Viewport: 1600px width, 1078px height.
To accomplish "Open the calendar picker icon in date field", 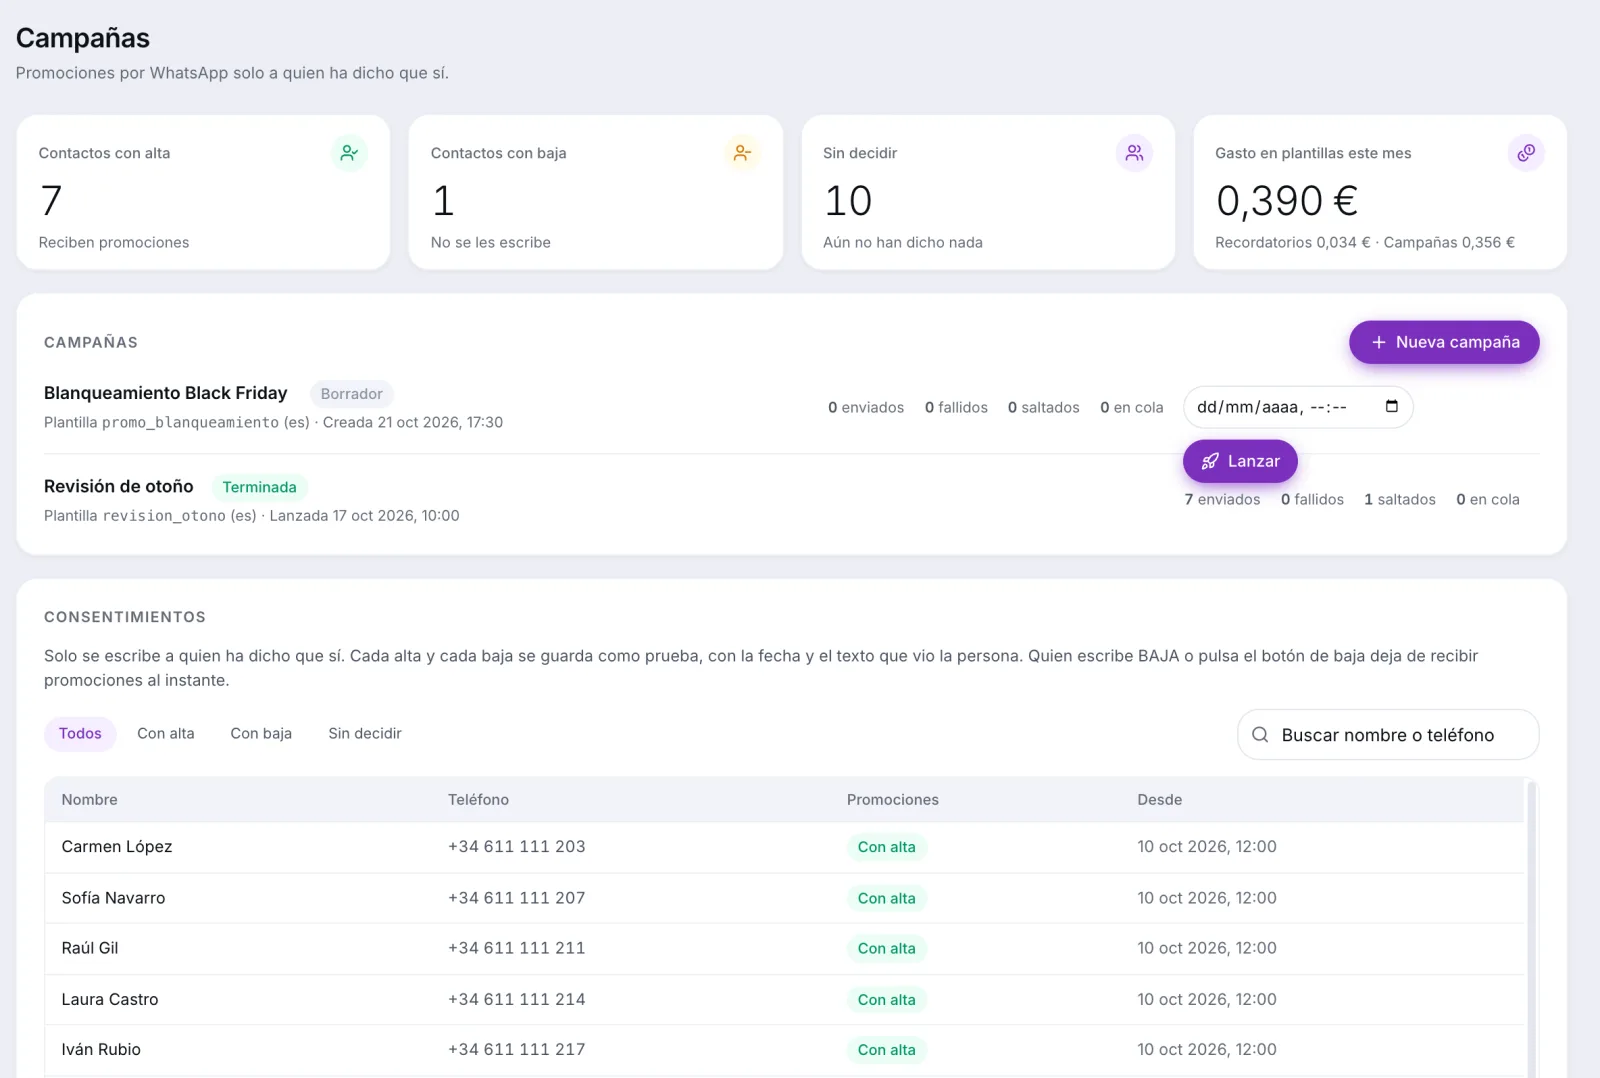I will [x=1391, y=406].
